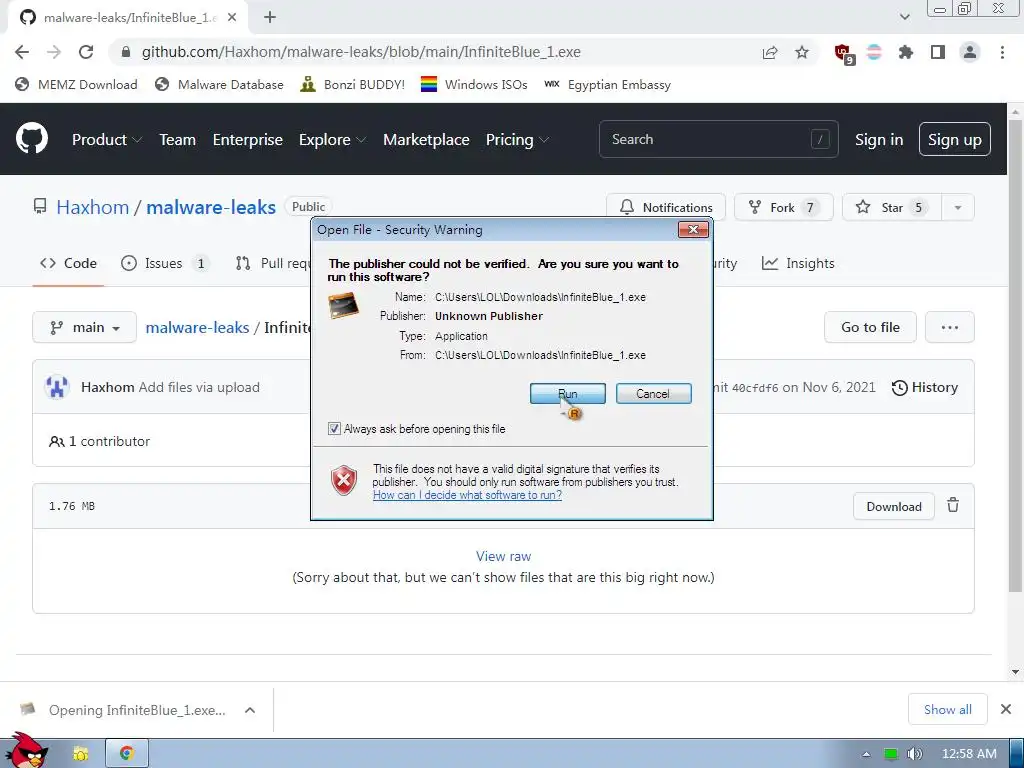Open the Enterprise nav item

point(248,139)
